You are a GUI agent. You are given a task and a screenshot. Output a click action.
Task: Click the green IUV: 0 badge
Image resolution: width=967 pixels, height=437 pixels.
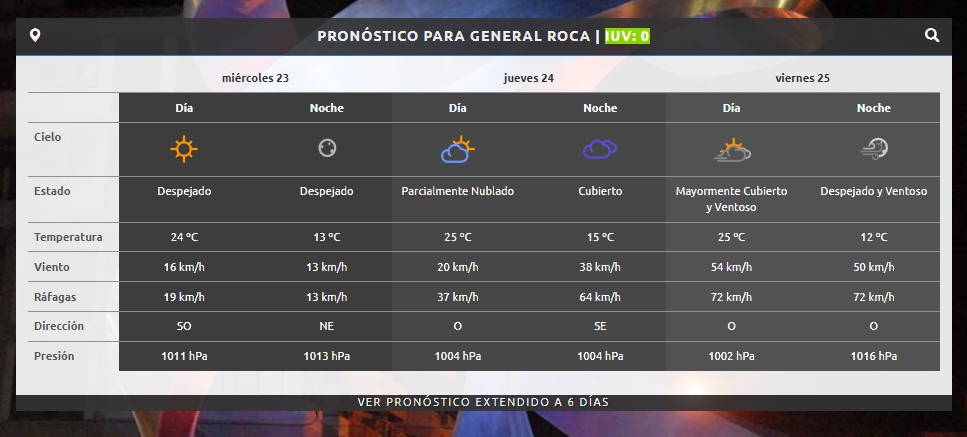tap(628, 36)
